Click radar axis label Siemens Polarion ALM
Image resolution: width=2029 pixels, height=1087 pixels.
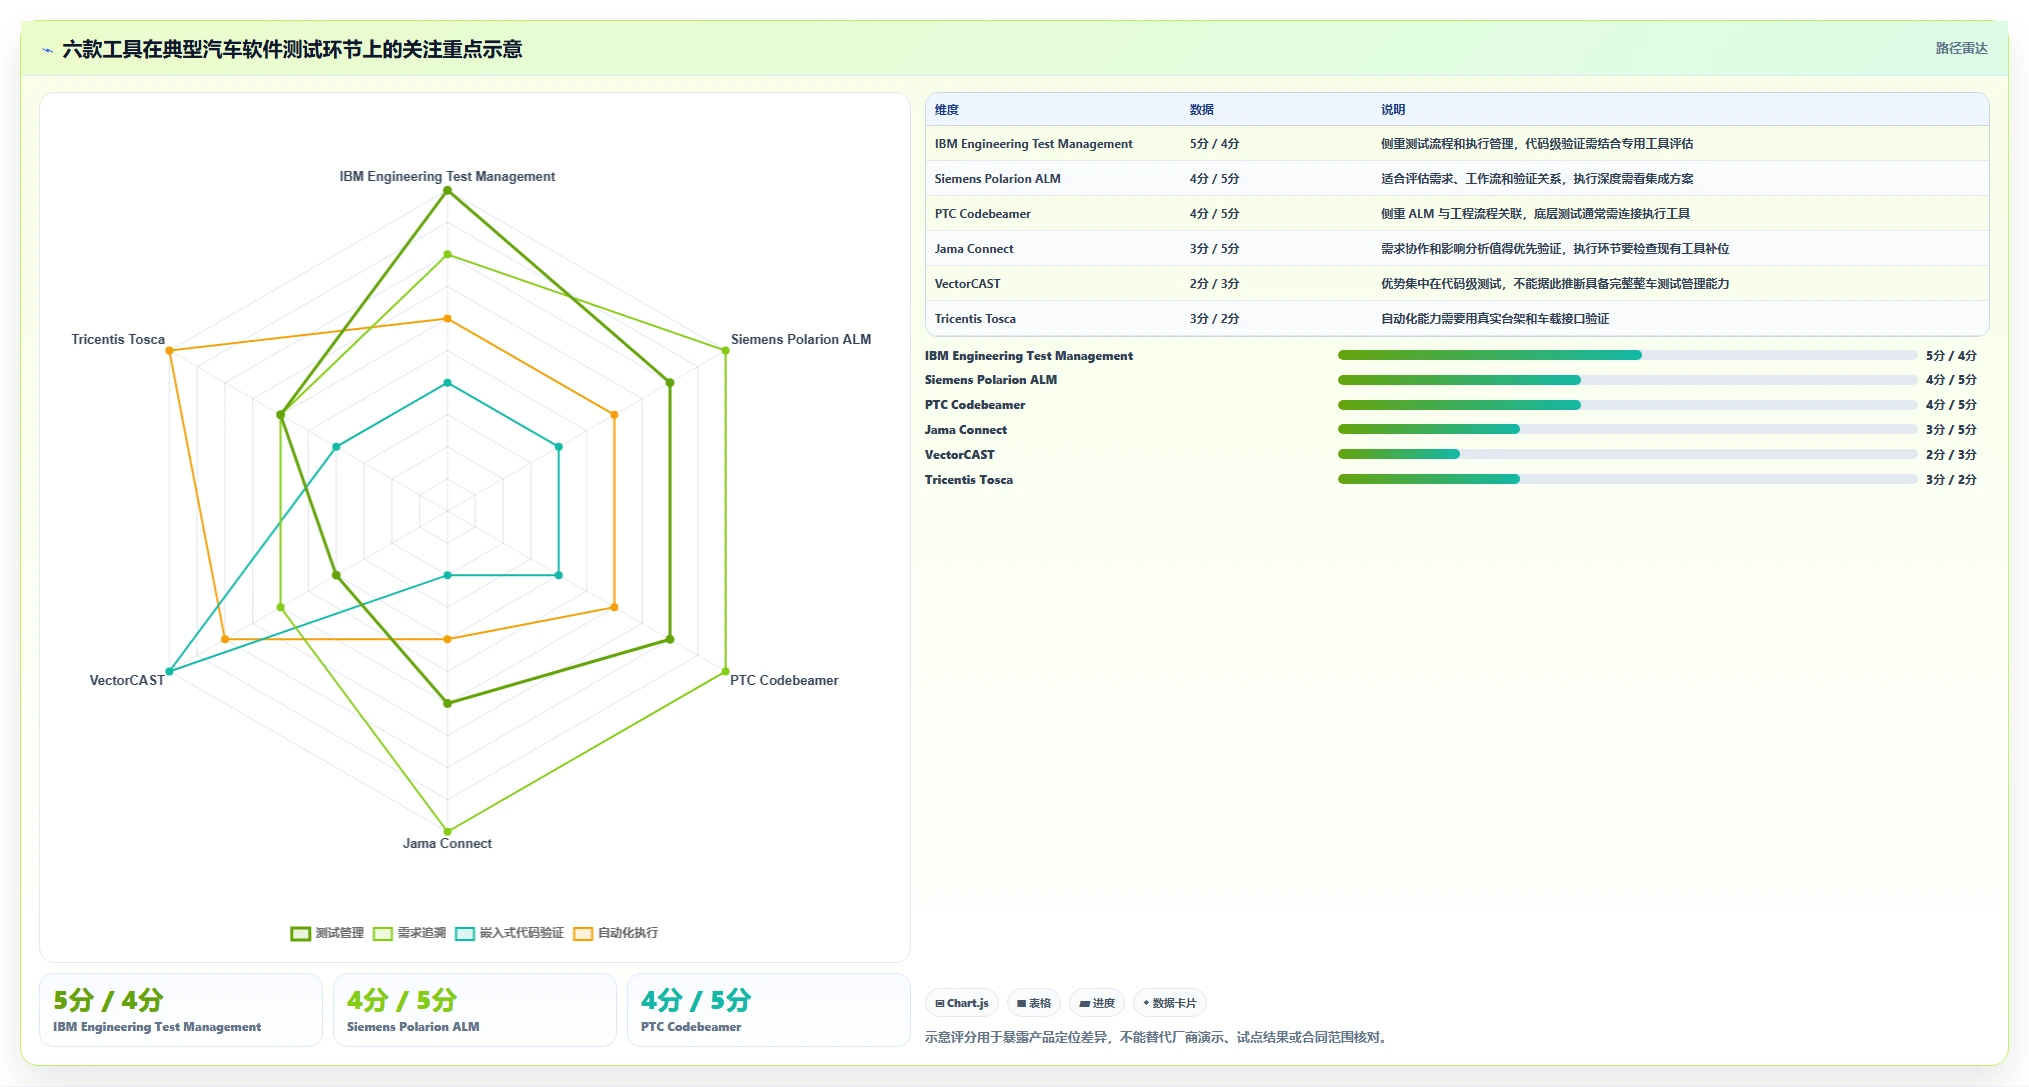pos(801,339)
